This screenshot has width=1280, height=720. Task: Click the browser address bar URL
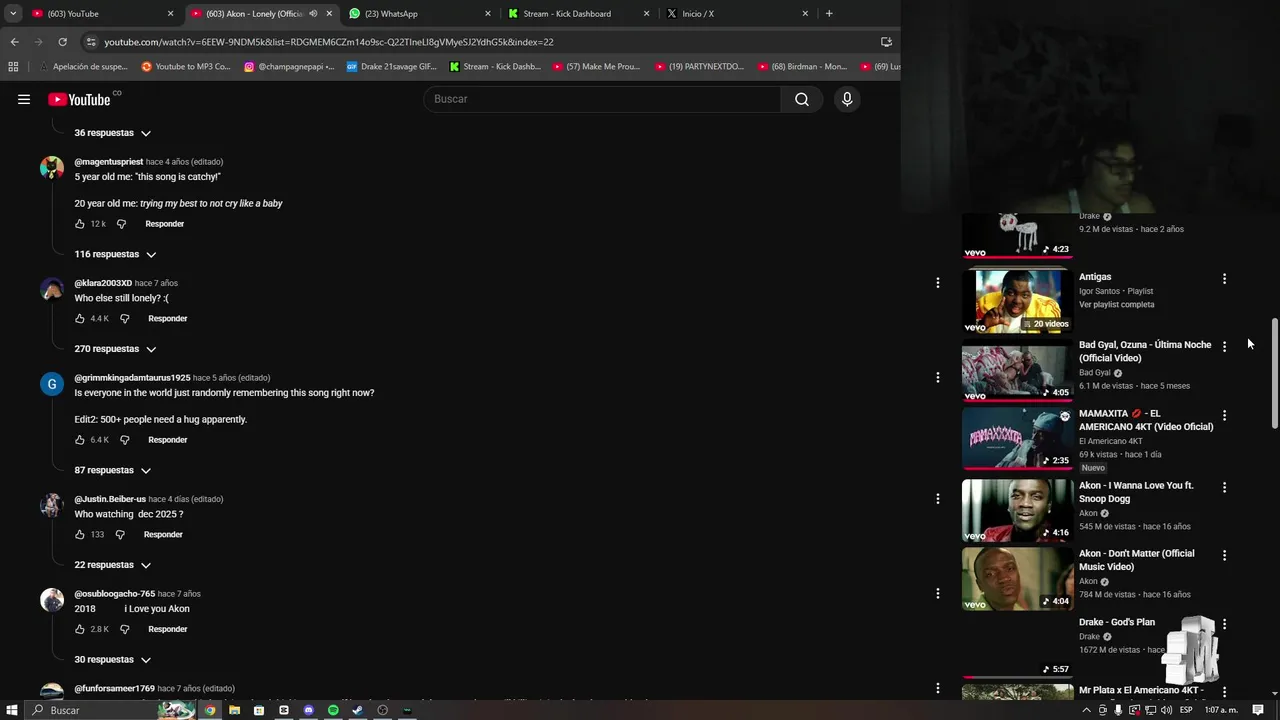tap(329, 42)
